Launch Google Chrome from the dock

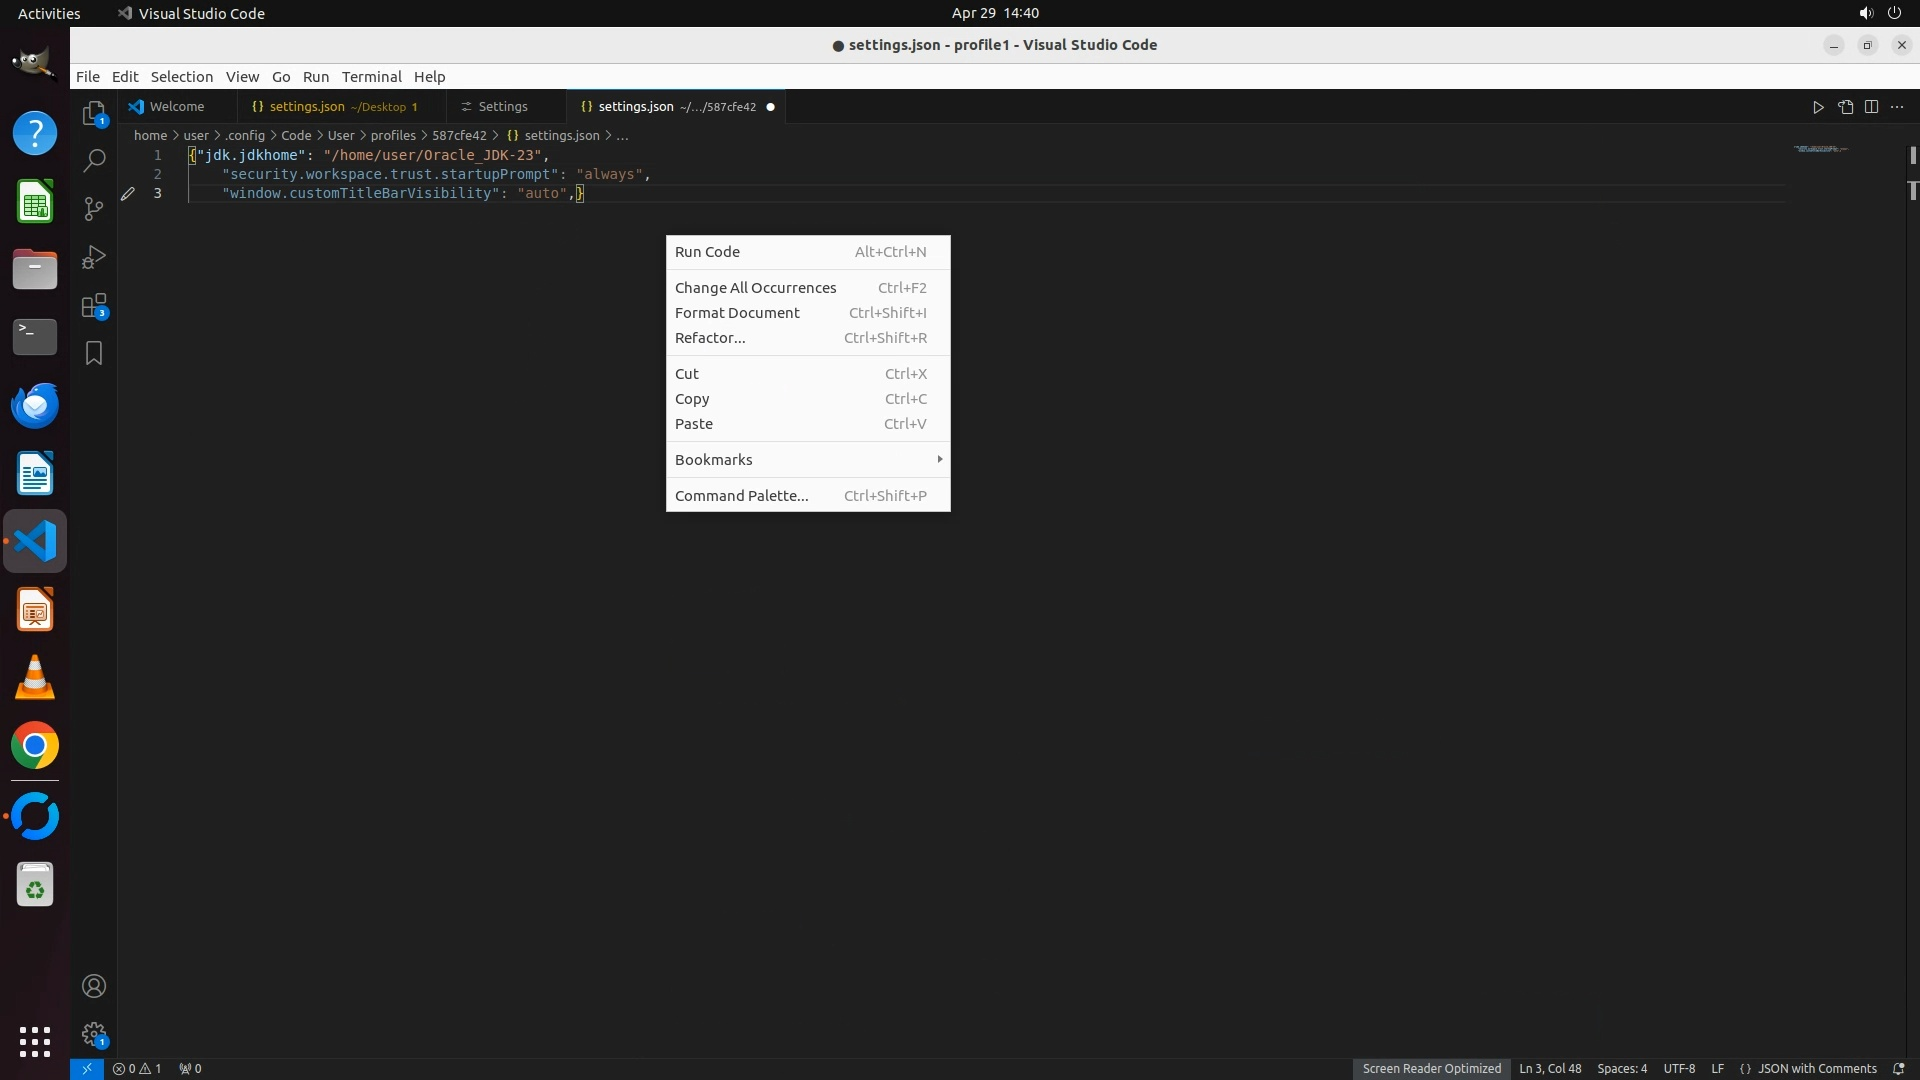[35, 746]
